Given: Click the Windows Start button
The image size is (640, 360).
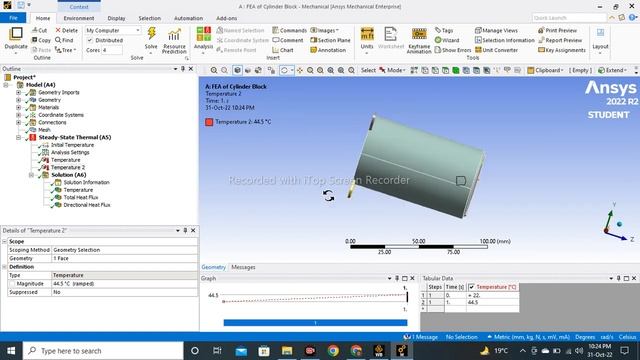Looking at the screenshot, I should (11, 351).
